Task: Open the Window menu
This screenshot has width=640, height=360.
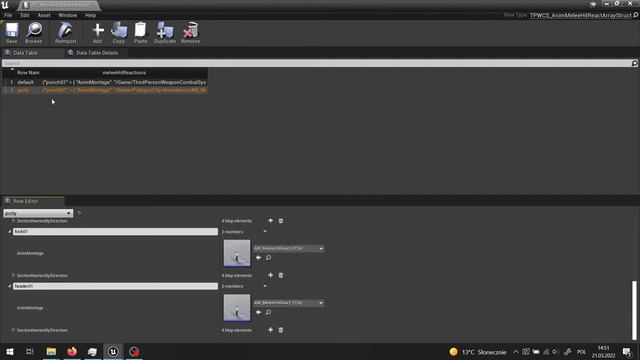Action: (x=67, y=15)
